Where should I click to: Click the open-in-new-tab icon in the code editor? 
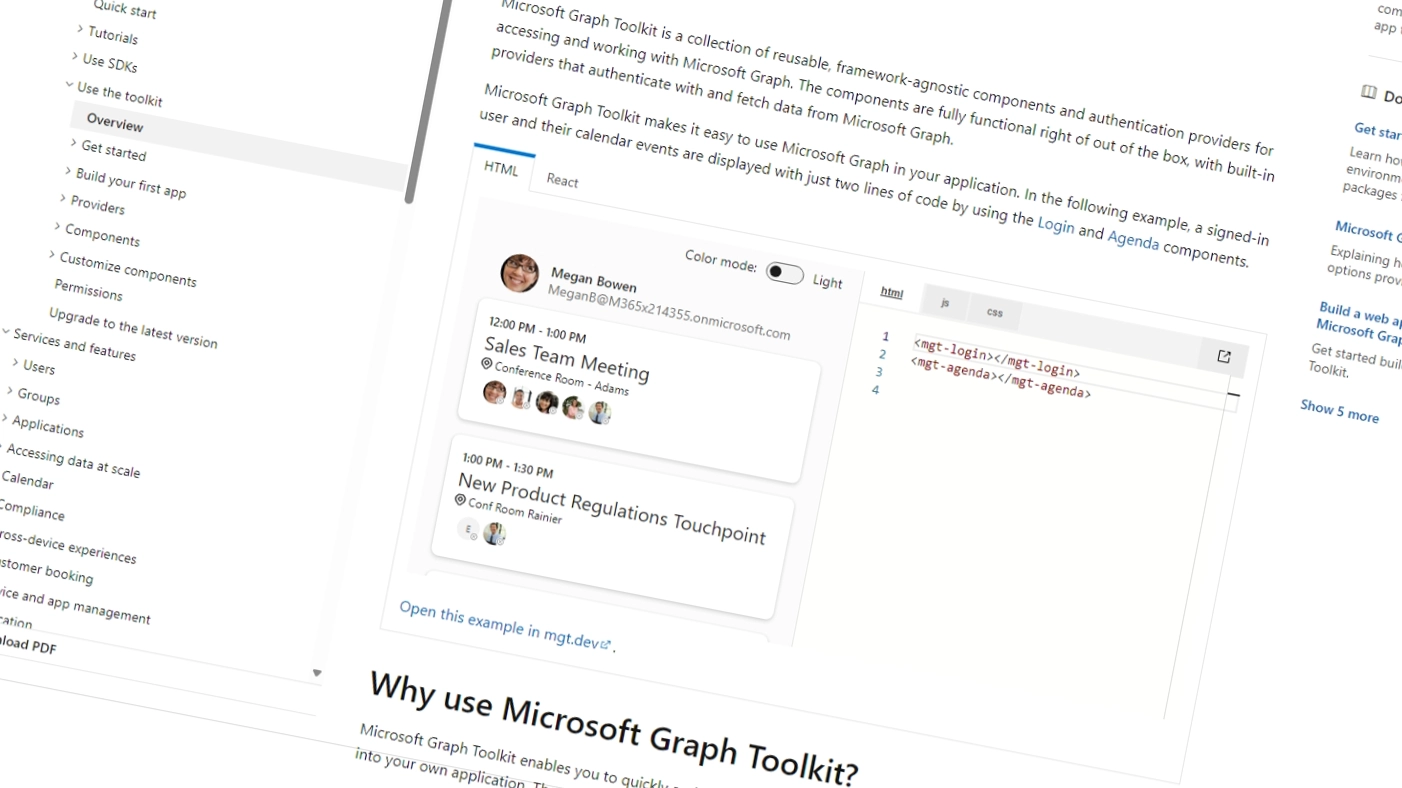(1223, 356)
